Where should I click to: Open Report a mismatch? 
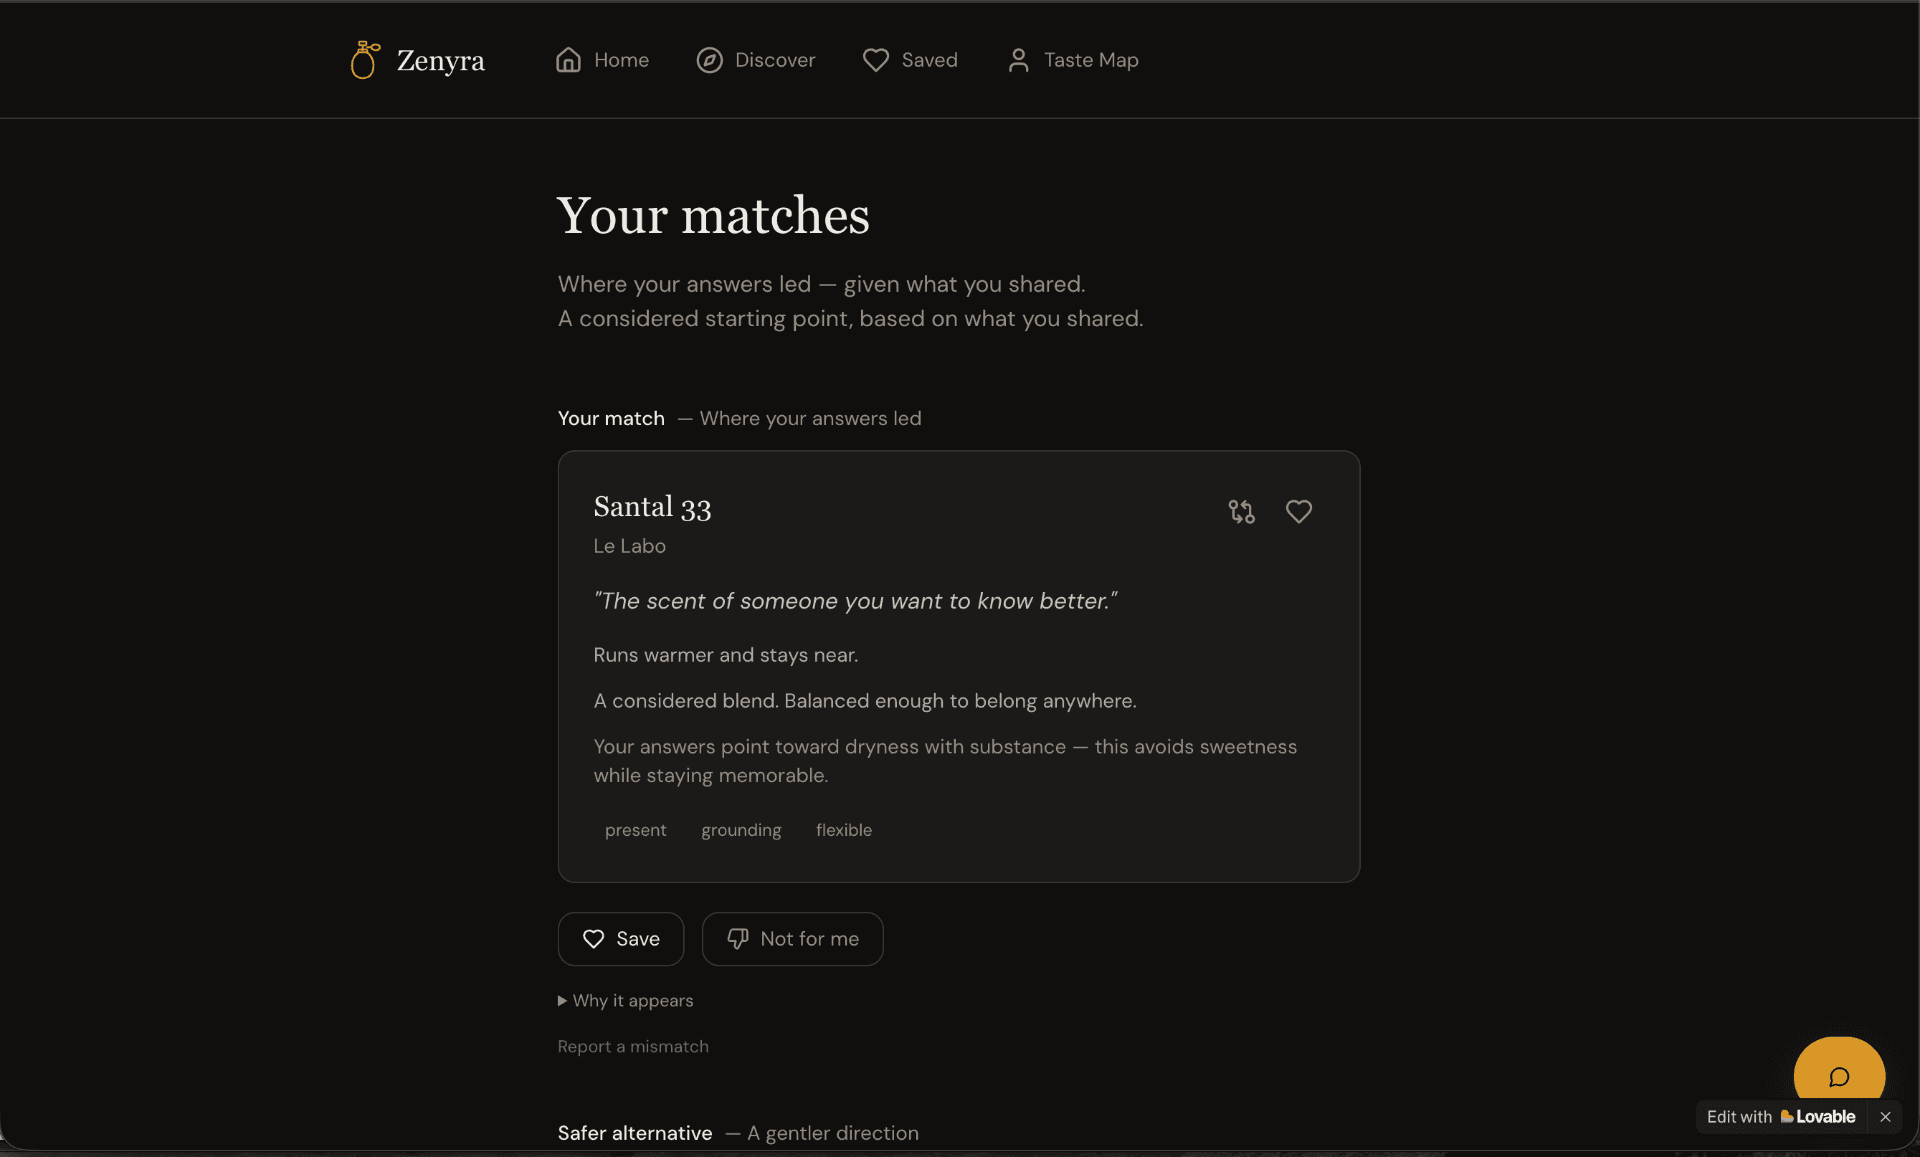632,1046
